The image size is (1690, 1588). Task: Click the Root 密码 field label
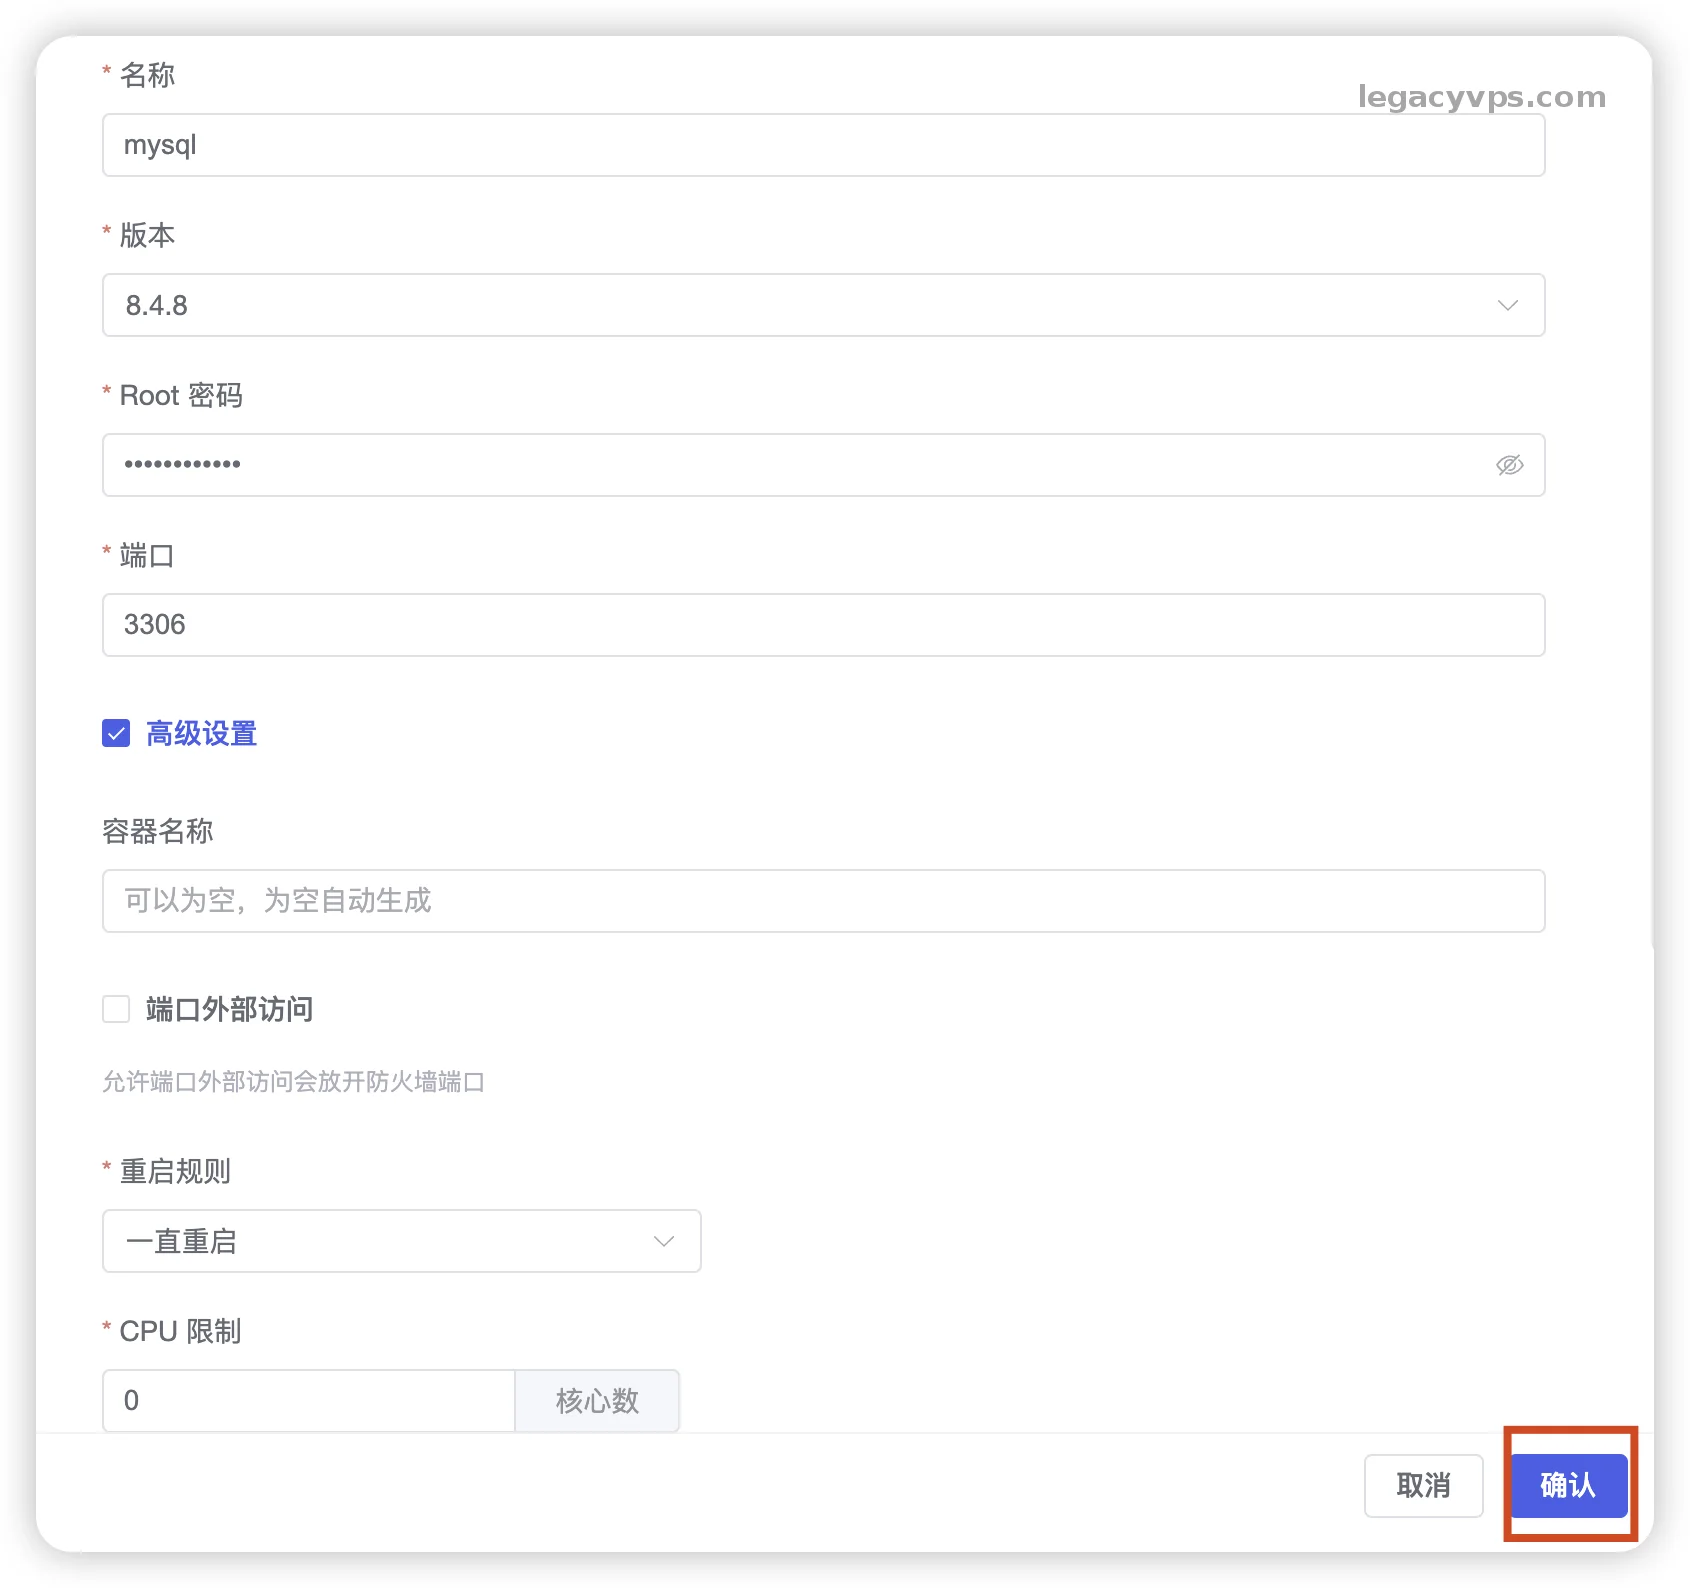coord(181,396)
